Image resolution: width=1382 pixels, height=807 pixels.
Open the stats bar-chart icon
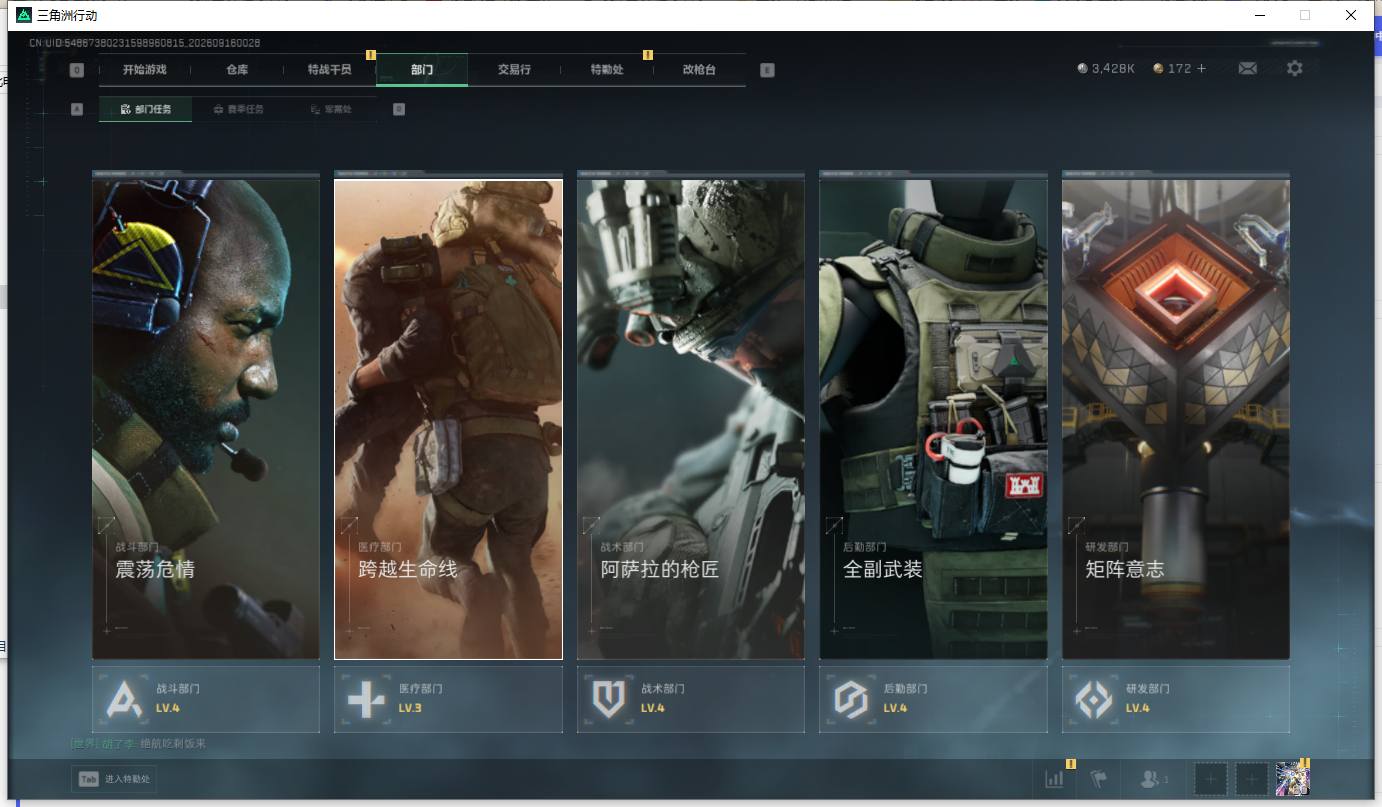(1054, 779)
